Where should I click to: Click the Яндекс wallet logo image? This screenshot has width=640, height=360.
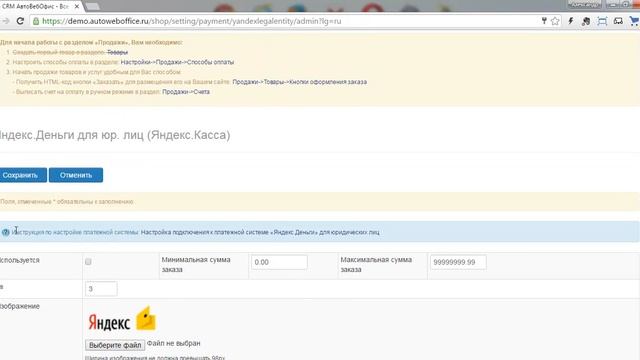(122, 318)
